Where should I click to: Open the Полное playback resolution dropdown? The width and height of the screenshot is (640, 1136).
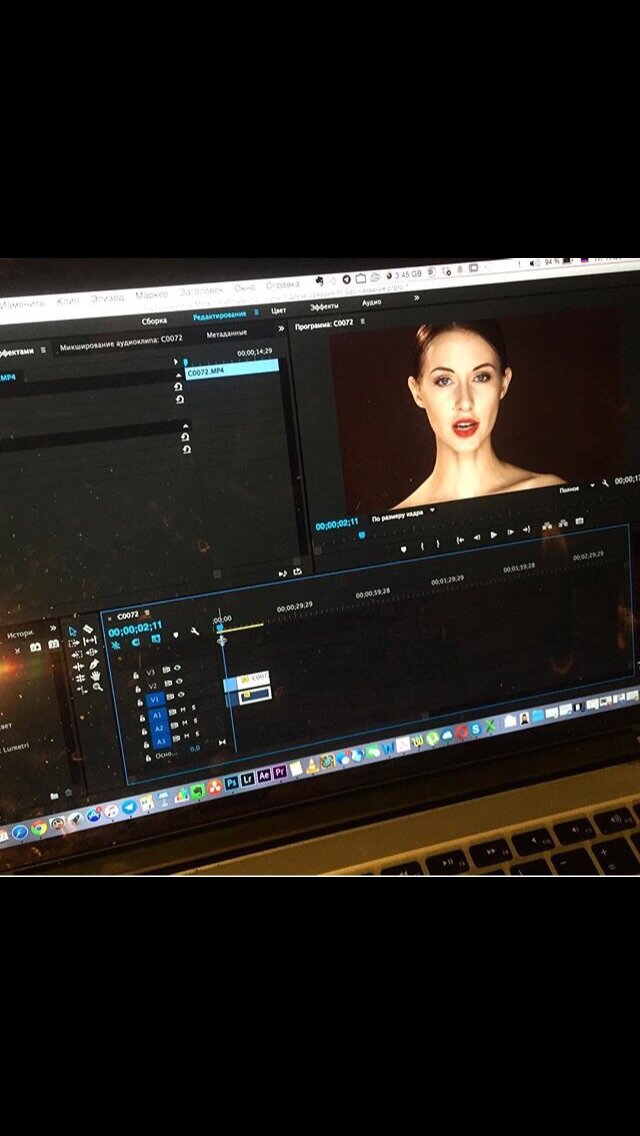coord(591,485)
